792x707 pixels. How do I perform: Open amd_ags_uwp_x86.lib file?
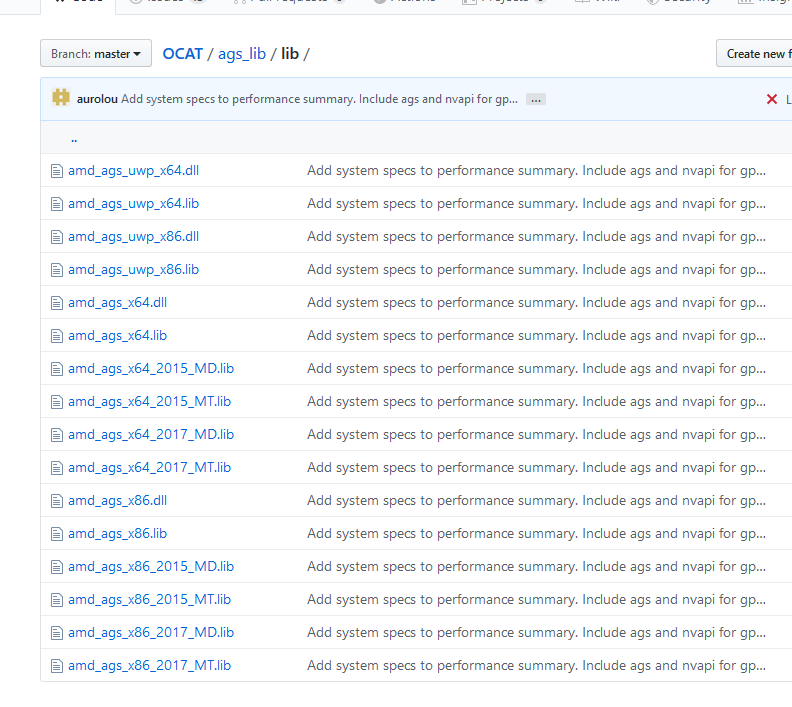(x=134, y=270)
